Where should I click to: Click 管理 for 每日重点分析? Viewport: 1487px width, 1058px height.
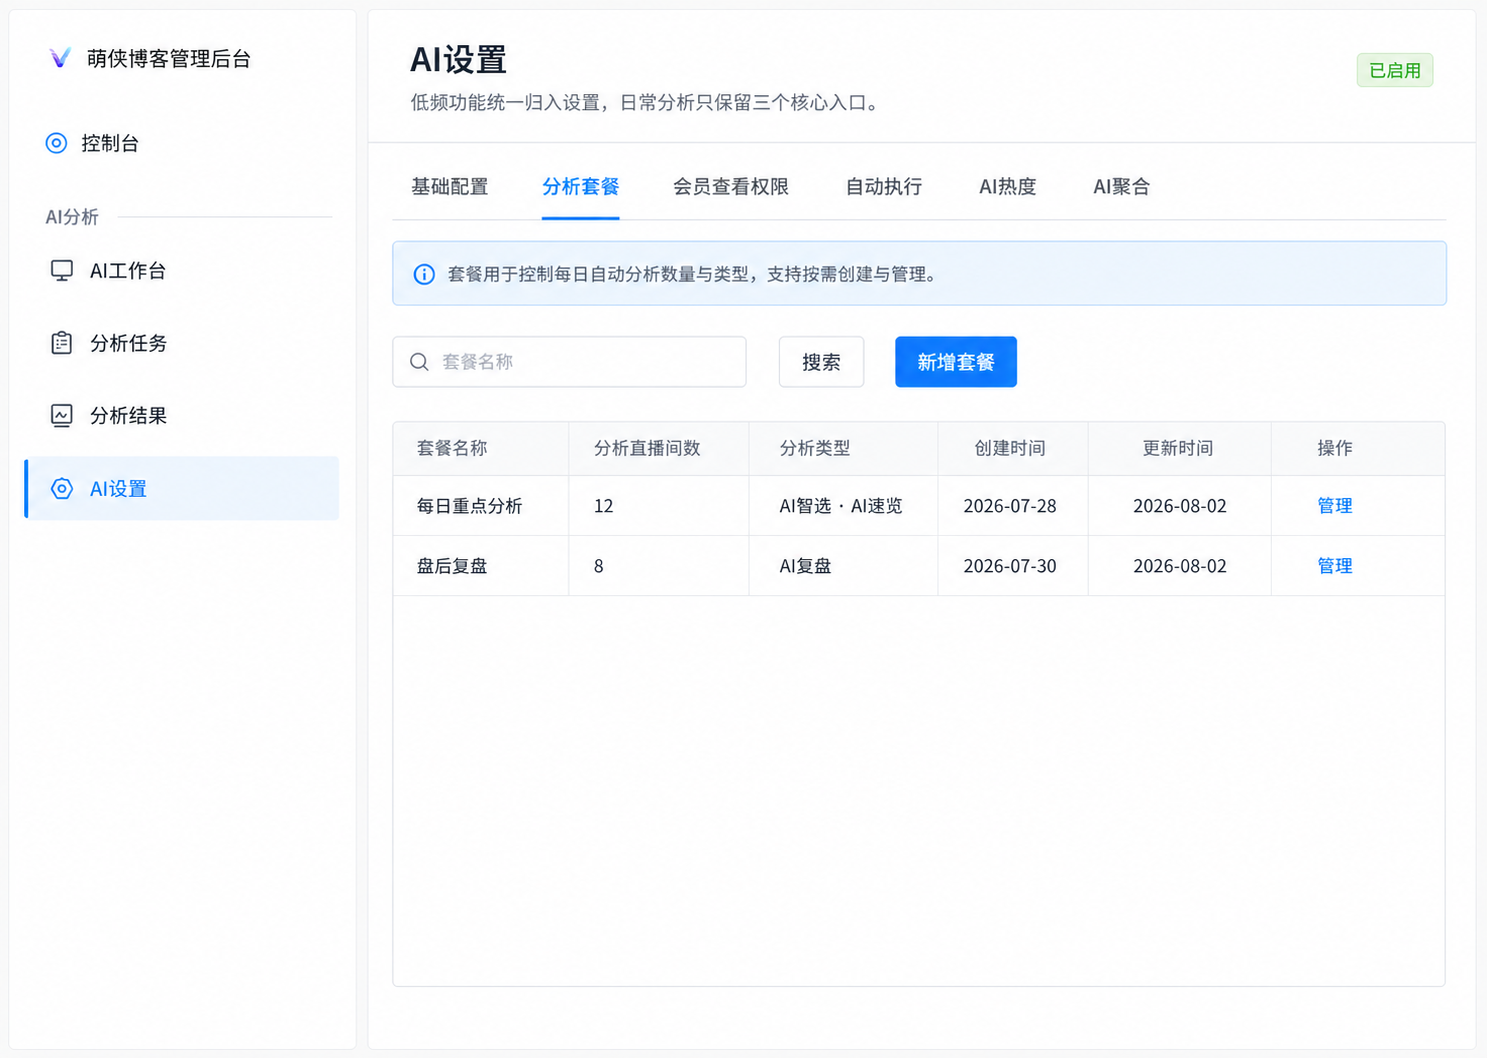pos(1335,506)
